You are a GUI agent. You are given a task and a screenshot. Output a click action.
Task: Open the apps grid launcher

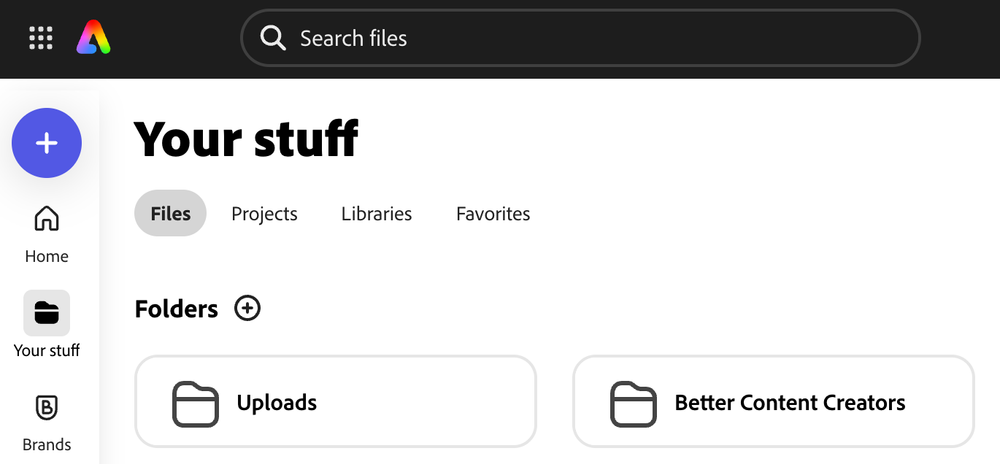point(41,38)
